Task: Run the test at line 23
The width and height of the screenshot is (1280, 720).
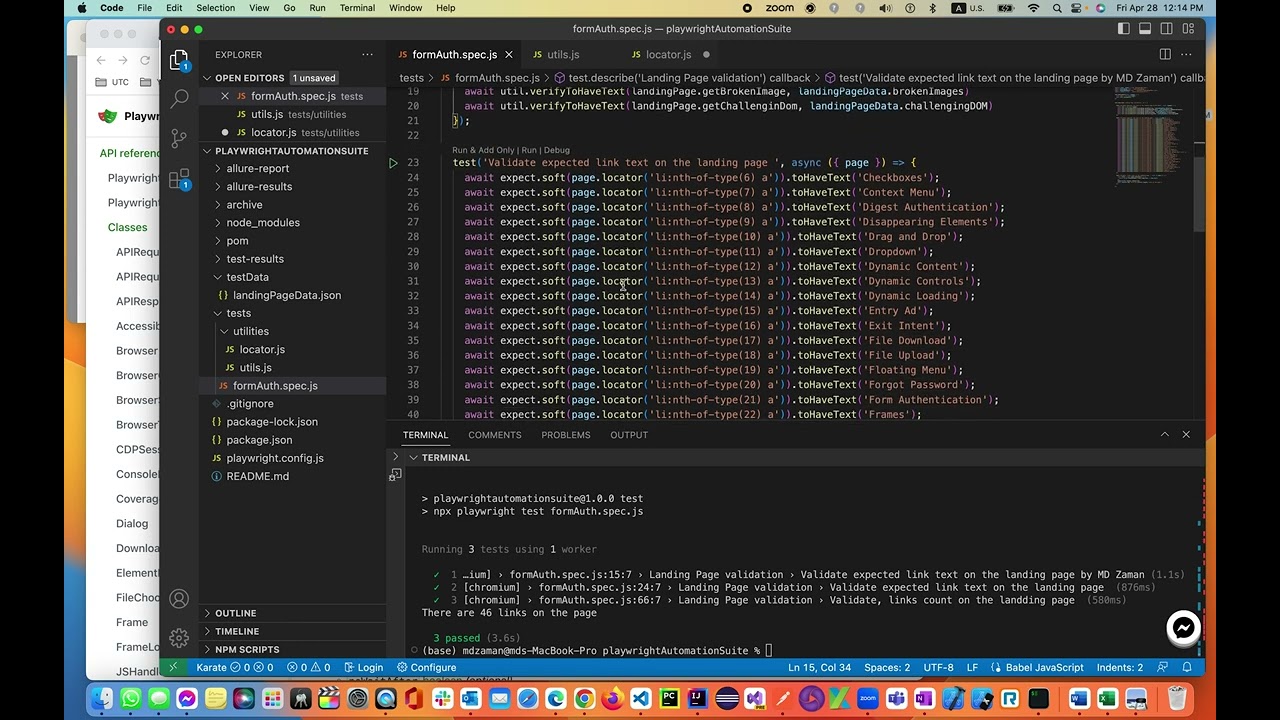Action: [x=393, y=163]
